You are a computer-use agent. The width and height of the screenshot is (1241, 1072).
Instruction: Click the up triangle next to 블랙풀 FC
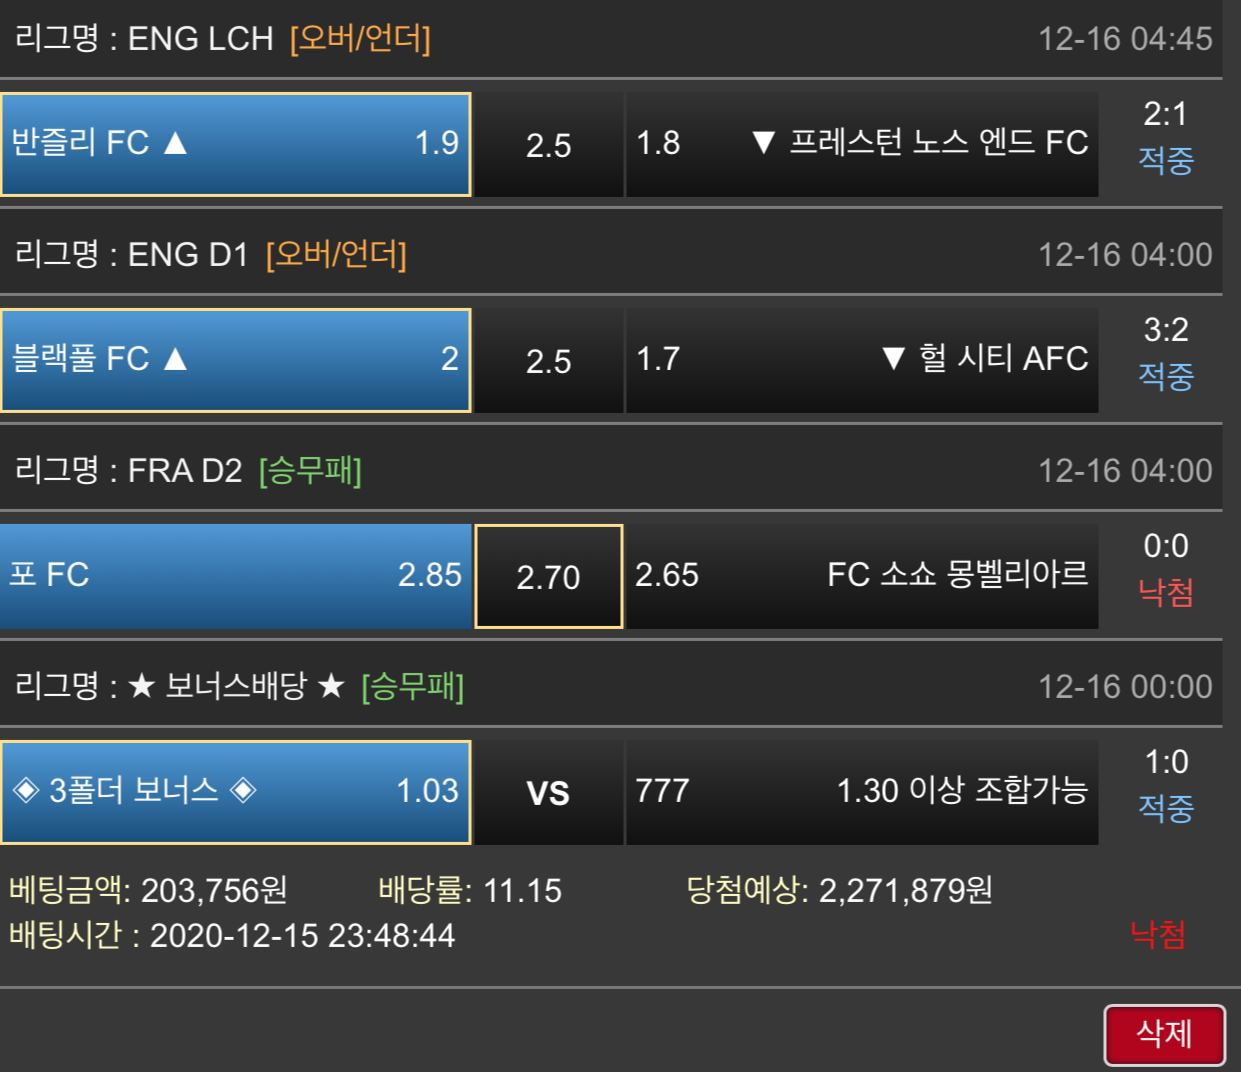coord(175,359)
